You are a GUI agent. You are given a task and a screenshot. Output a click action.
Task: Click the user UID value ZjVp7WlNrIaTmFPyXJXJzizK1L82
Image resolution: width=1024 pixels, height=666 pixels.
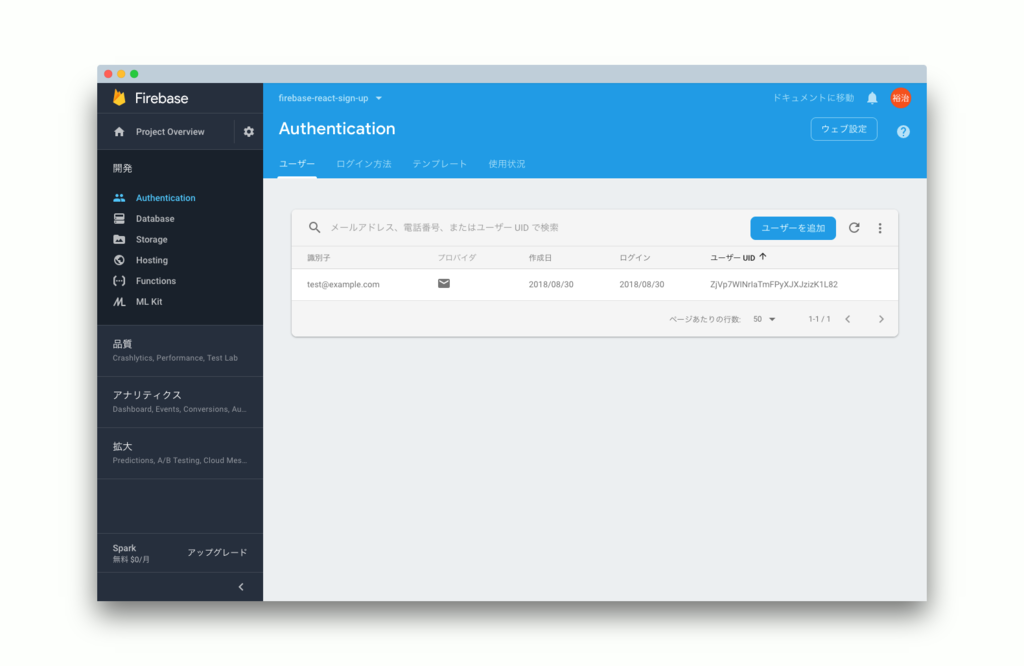tap(774, 285)
